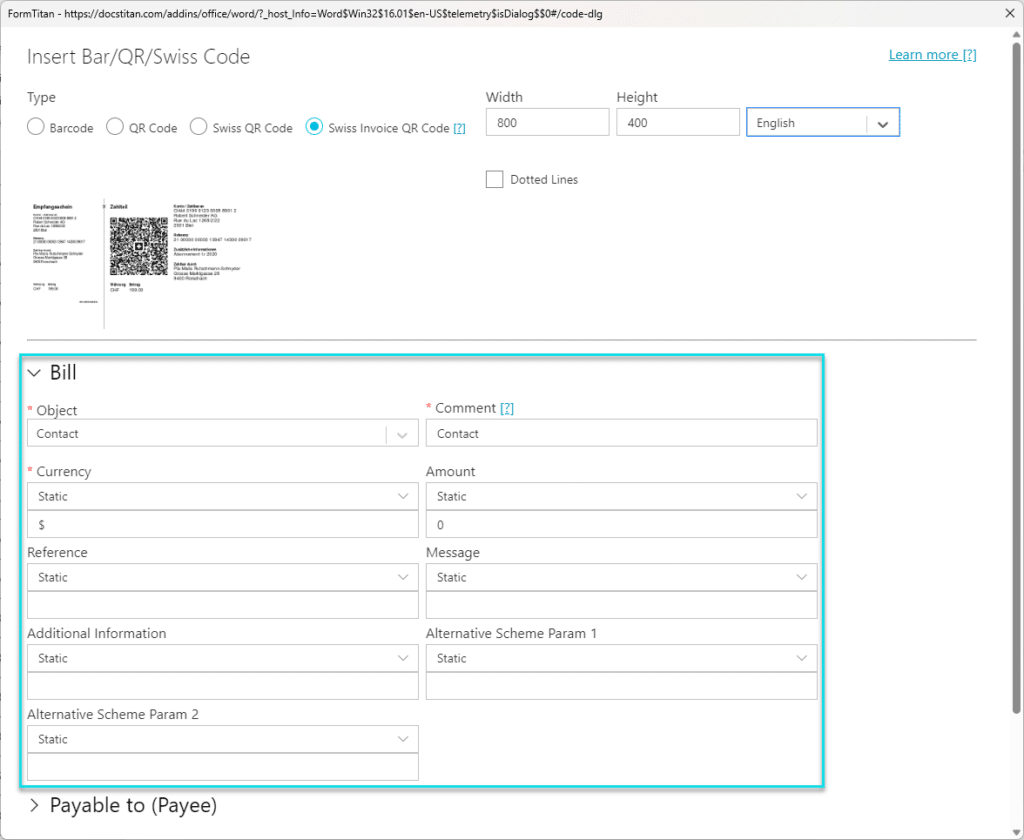Open help next to Swiss Invoice QR Code
1024x840 pixels.
(459, 129)
